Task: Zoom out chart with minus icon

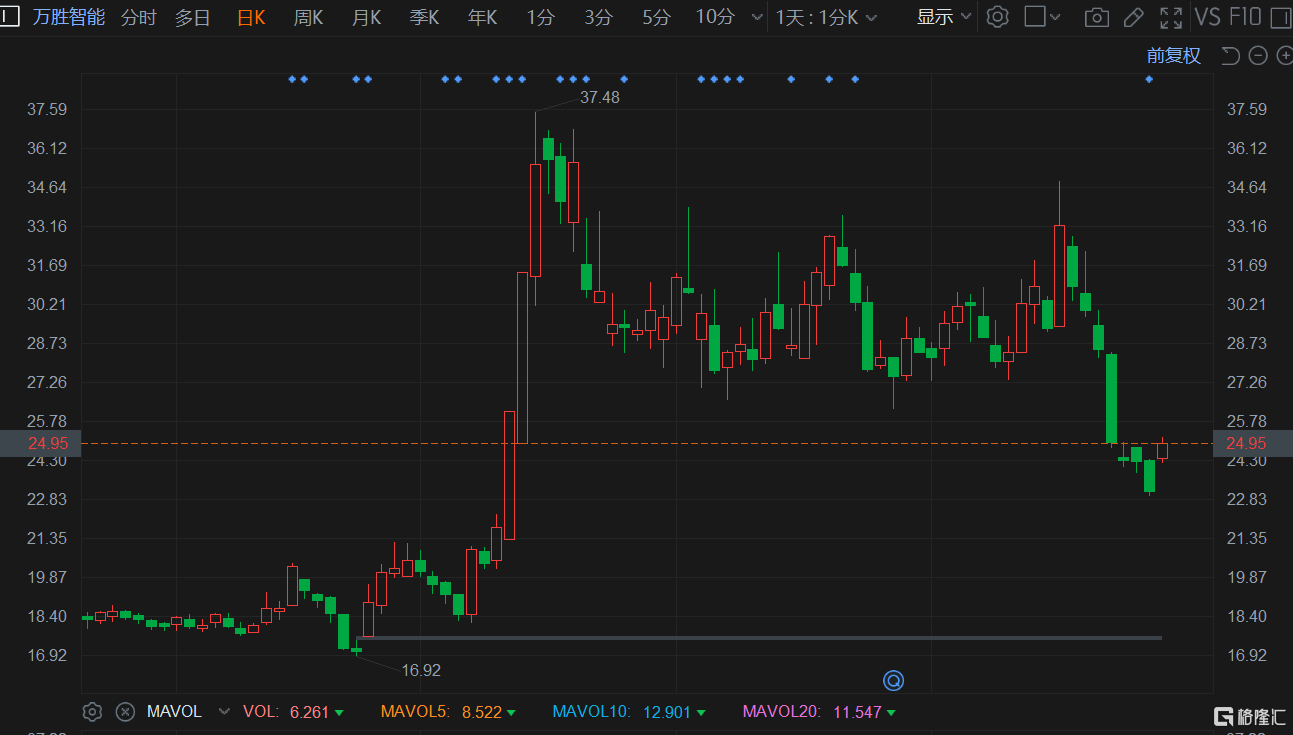Action: (1258, 56)
